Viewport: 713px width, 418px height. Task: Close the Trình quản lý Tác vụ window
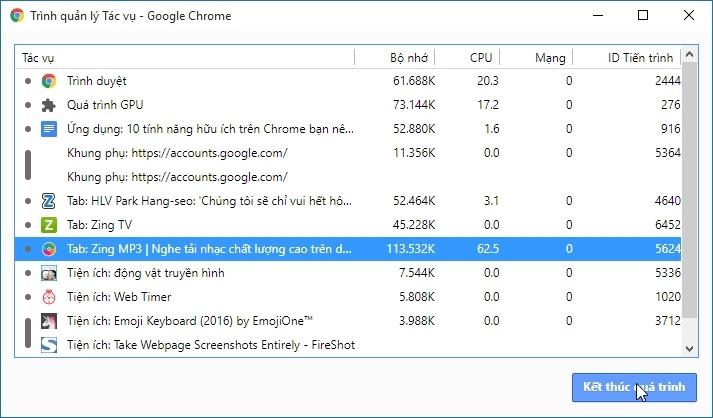point(688,15)
